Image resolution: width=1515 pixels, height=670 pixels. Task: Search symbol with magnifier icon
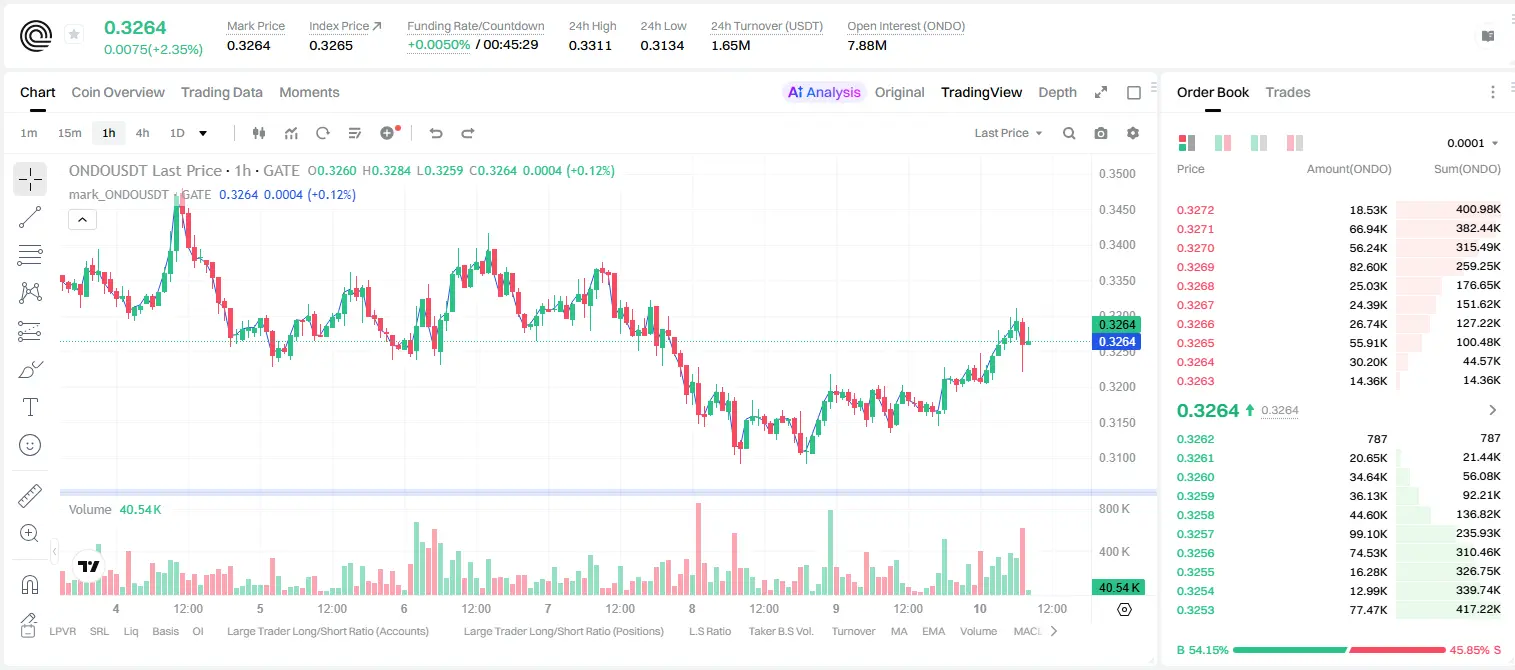click(1069, 133)
